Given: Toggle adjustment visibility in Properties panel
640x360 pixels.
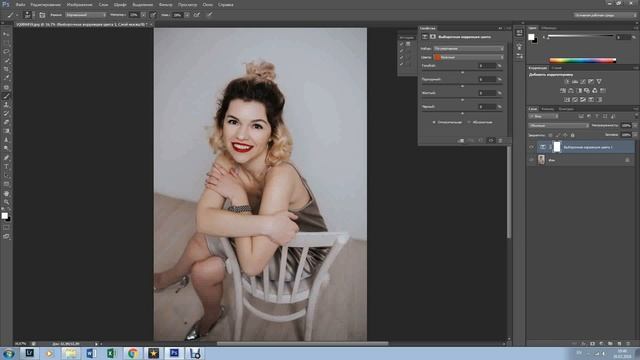Looking at the screenshot, I should pyautogui.click(x=491, y=140).
